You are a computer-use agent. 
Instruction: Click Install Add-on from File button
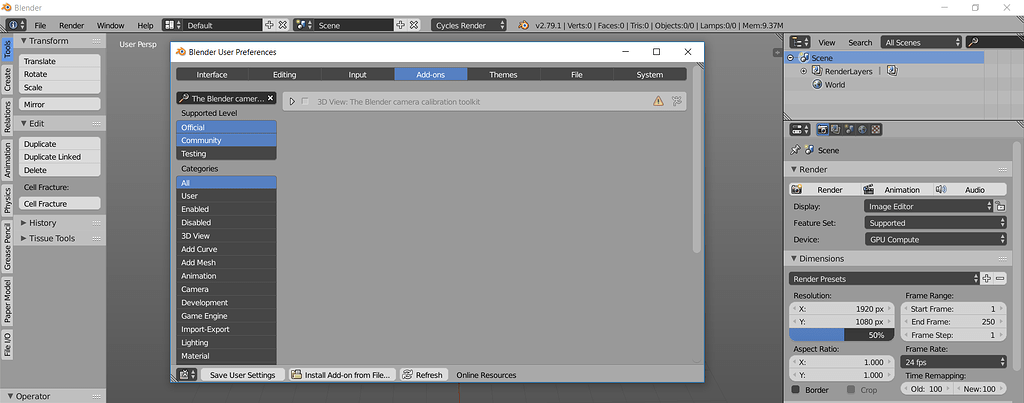342,375
